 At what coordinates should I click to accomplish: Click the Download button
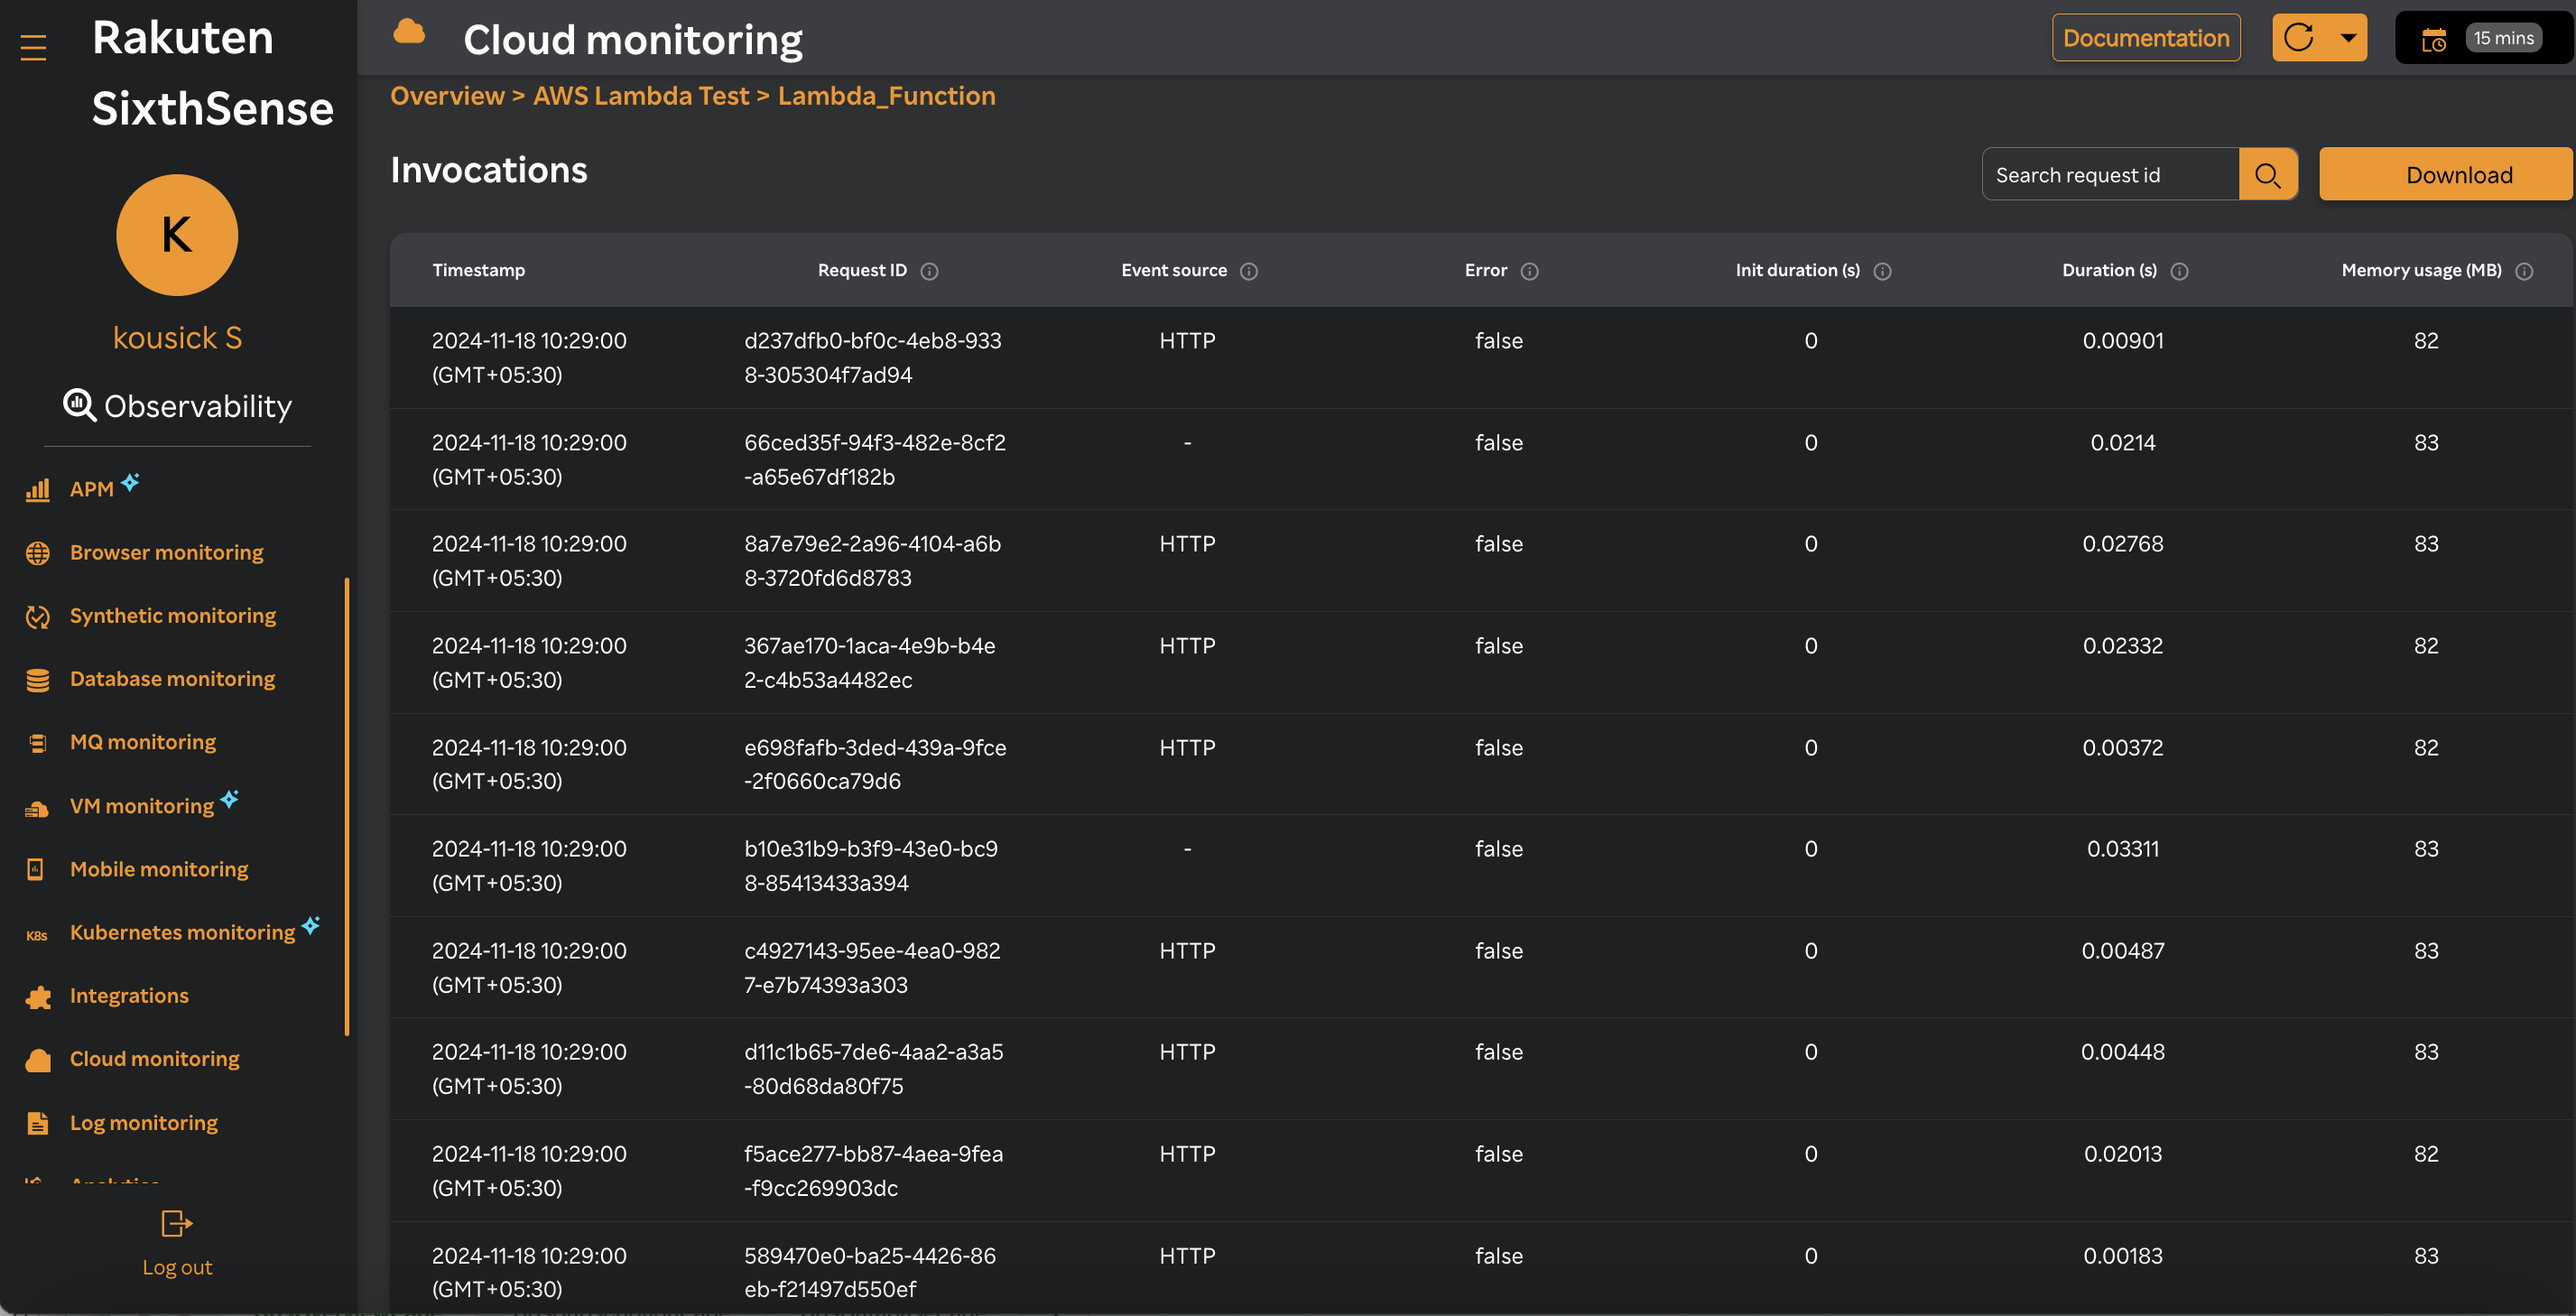coord(2445,175)
